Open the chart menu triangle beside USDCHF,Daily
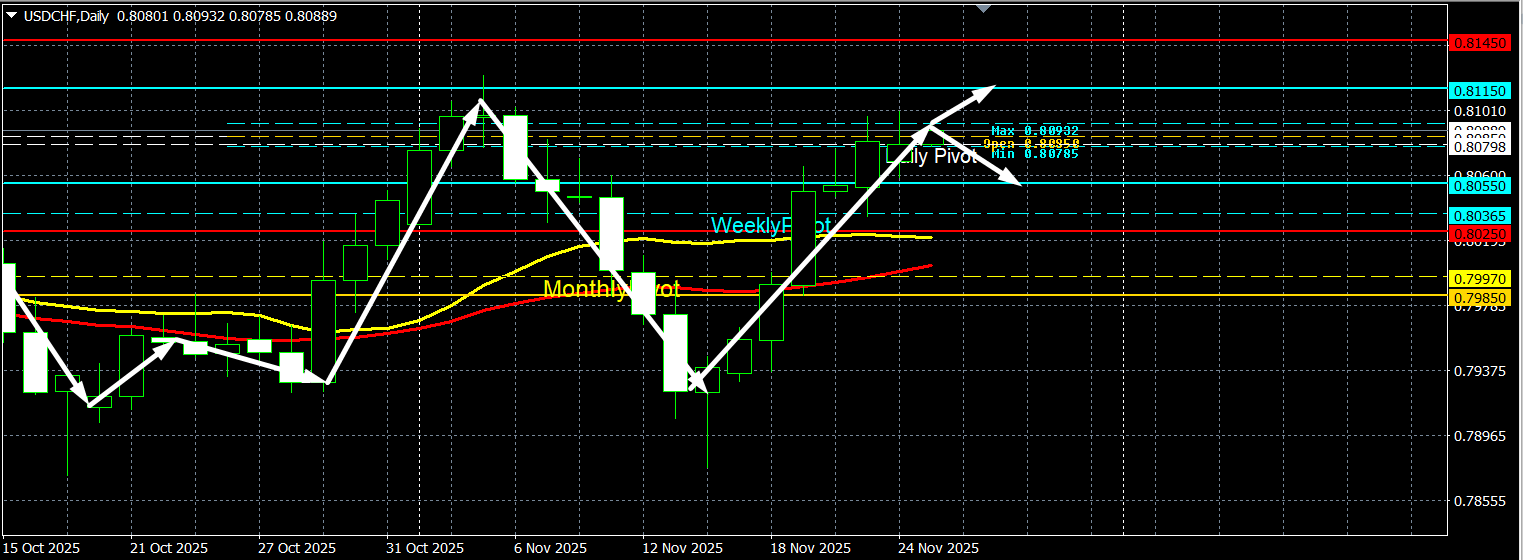This screenshot has height=560, width=1523. click(12, 16)
